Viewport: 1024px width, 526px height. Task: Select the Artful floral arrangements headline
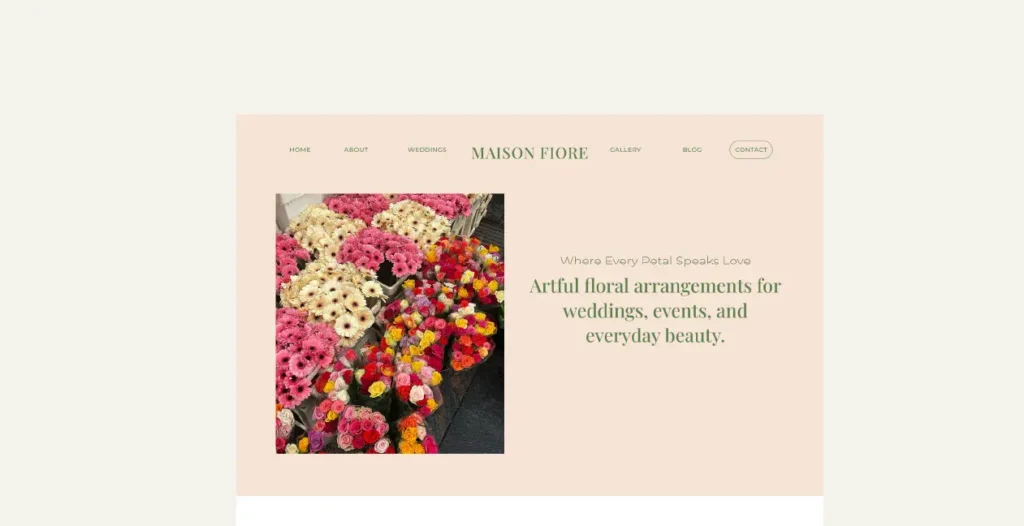point(655,311)
